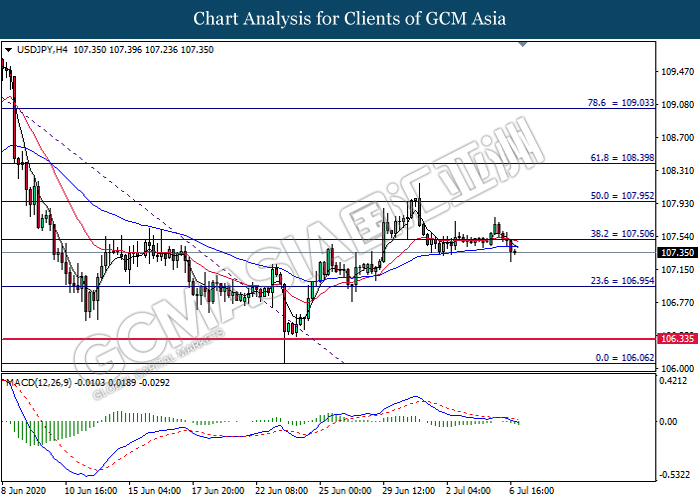This screenshot has height=500, width=700.
Task: Click the 2 Jul 04:00 time label
Action: [468, 491]
